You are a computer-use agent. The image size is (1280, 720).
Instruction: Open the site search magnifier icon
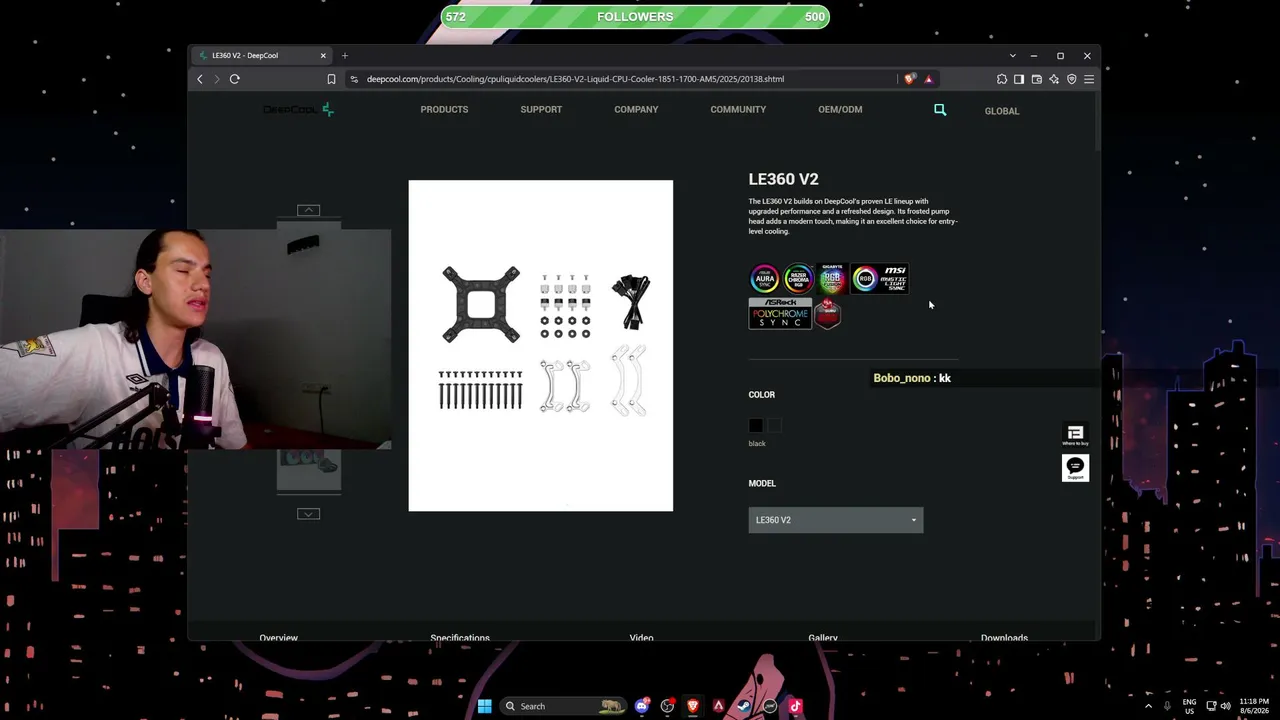pyautogui.click(x=940, y=110)
